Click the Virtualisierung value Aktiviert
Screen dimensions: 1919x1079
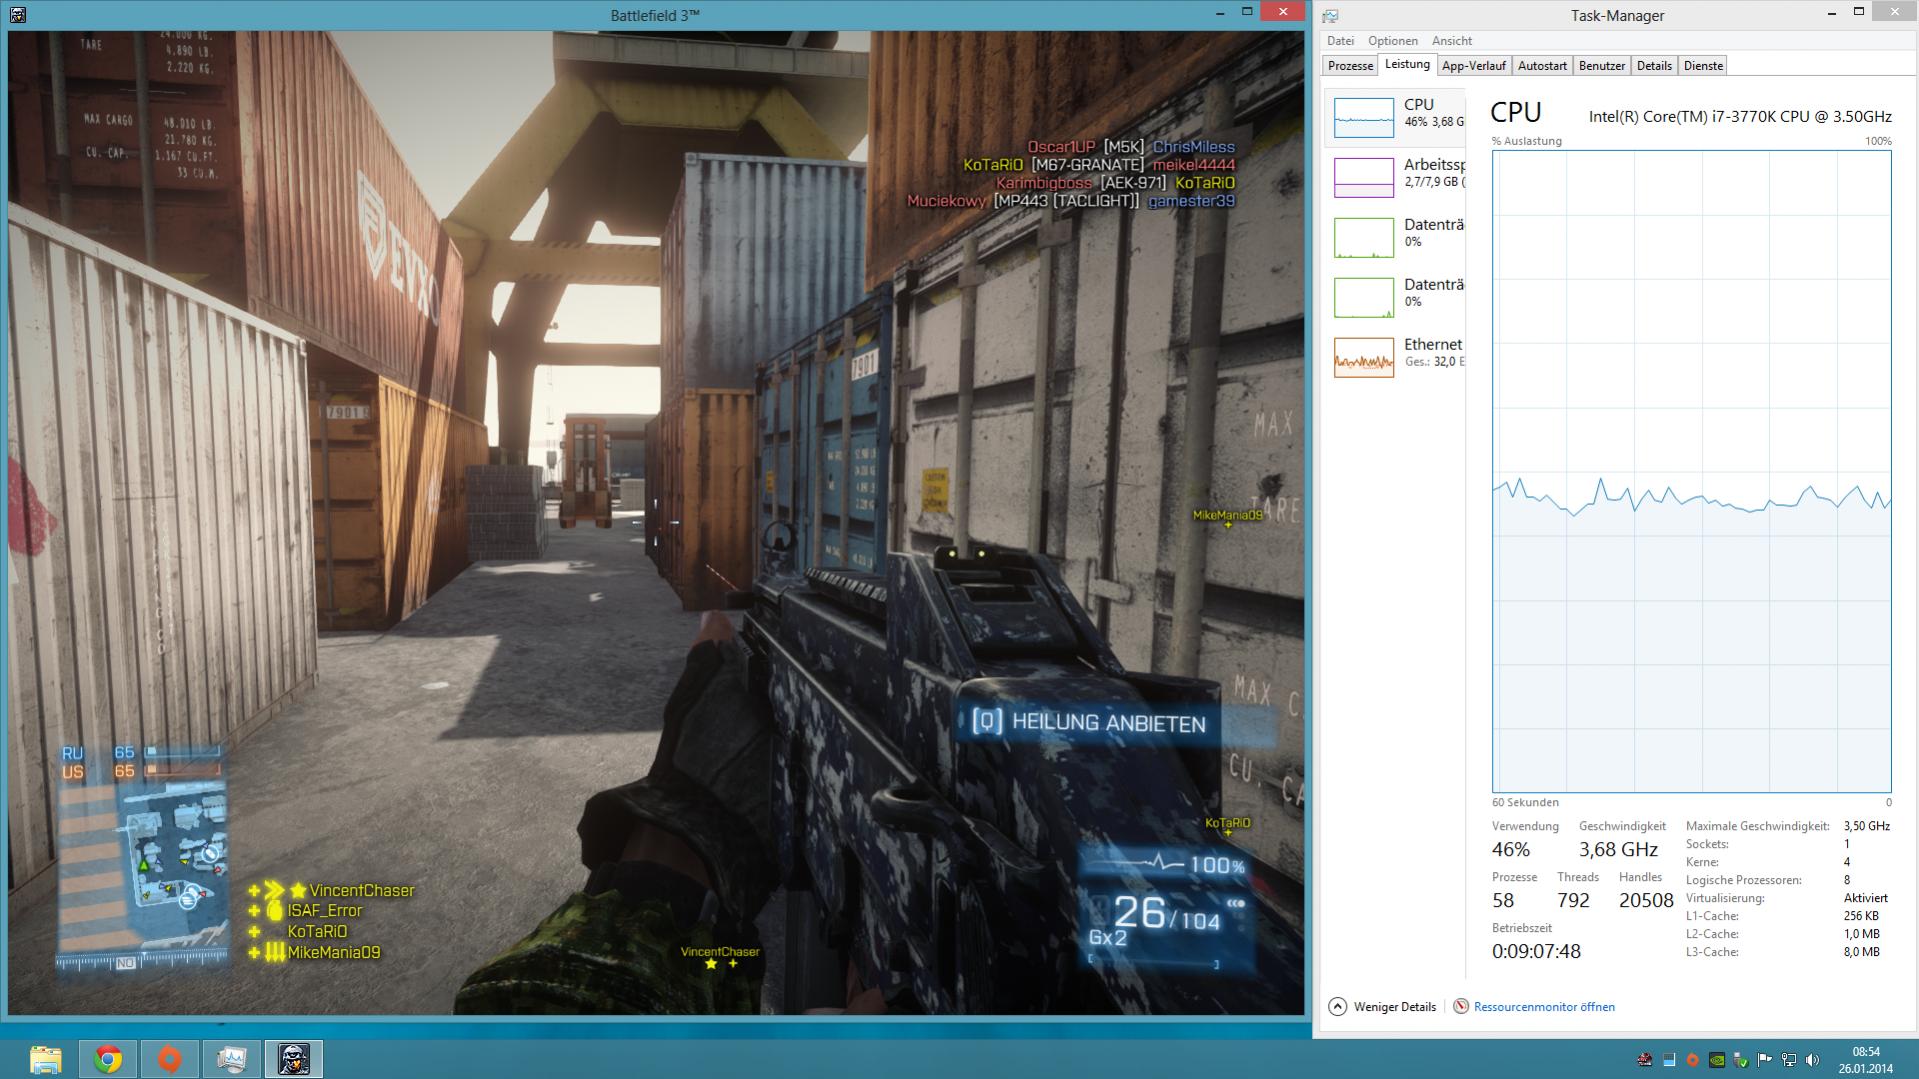(1865, 898)
